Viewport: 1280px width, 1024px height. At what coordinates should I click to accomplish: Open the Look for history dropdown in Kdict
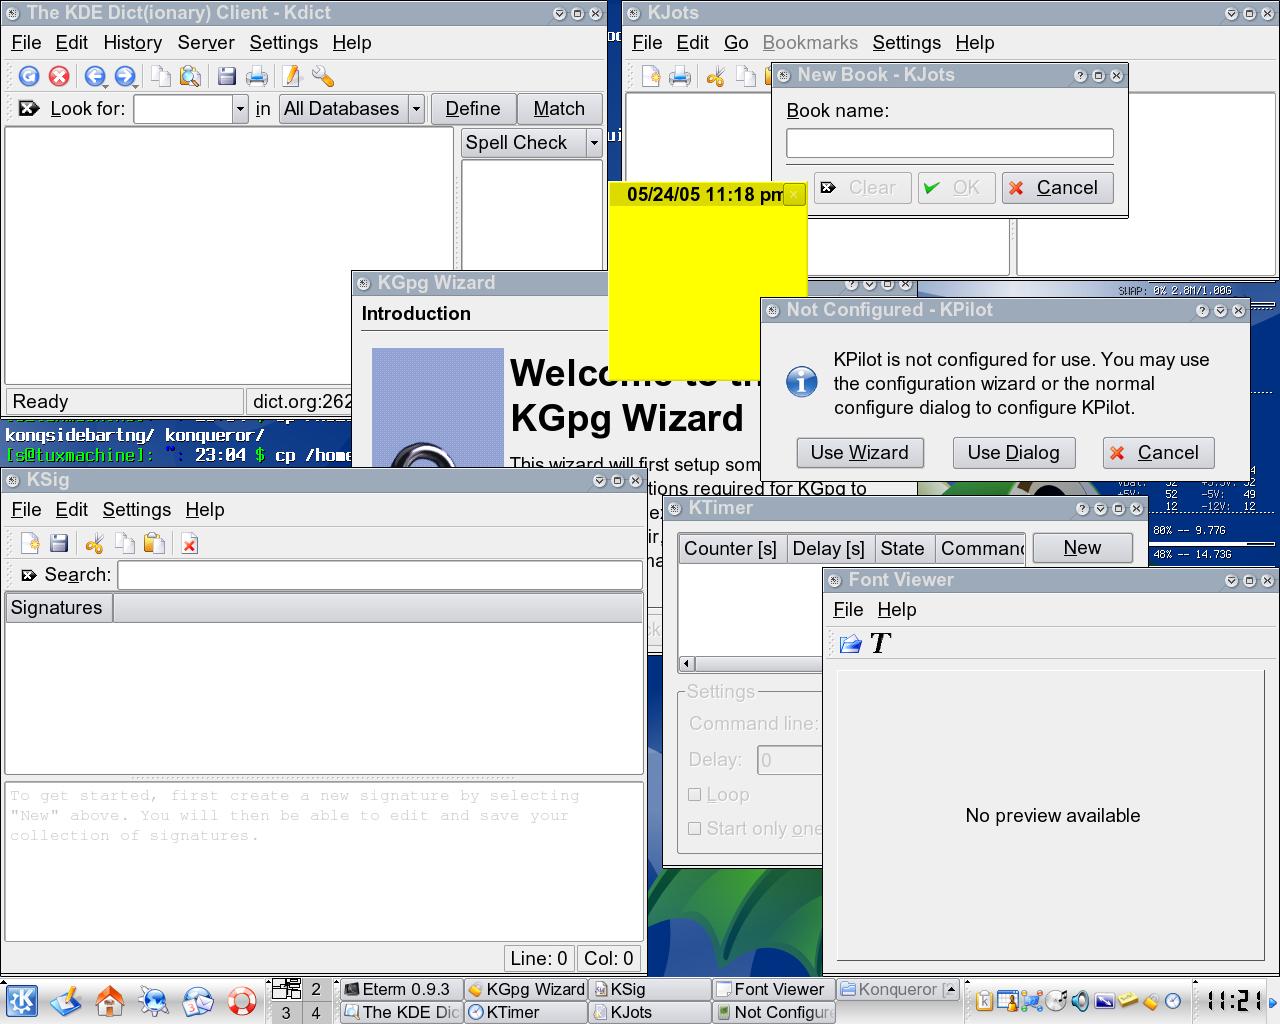[240, 109]
